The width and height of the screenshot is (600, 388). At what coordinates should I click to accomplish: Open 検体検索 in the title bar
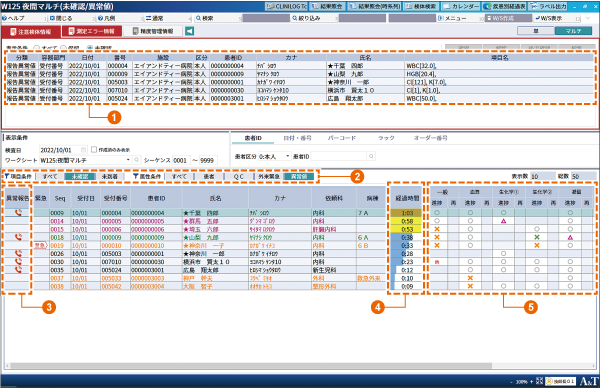pos(420,7)
